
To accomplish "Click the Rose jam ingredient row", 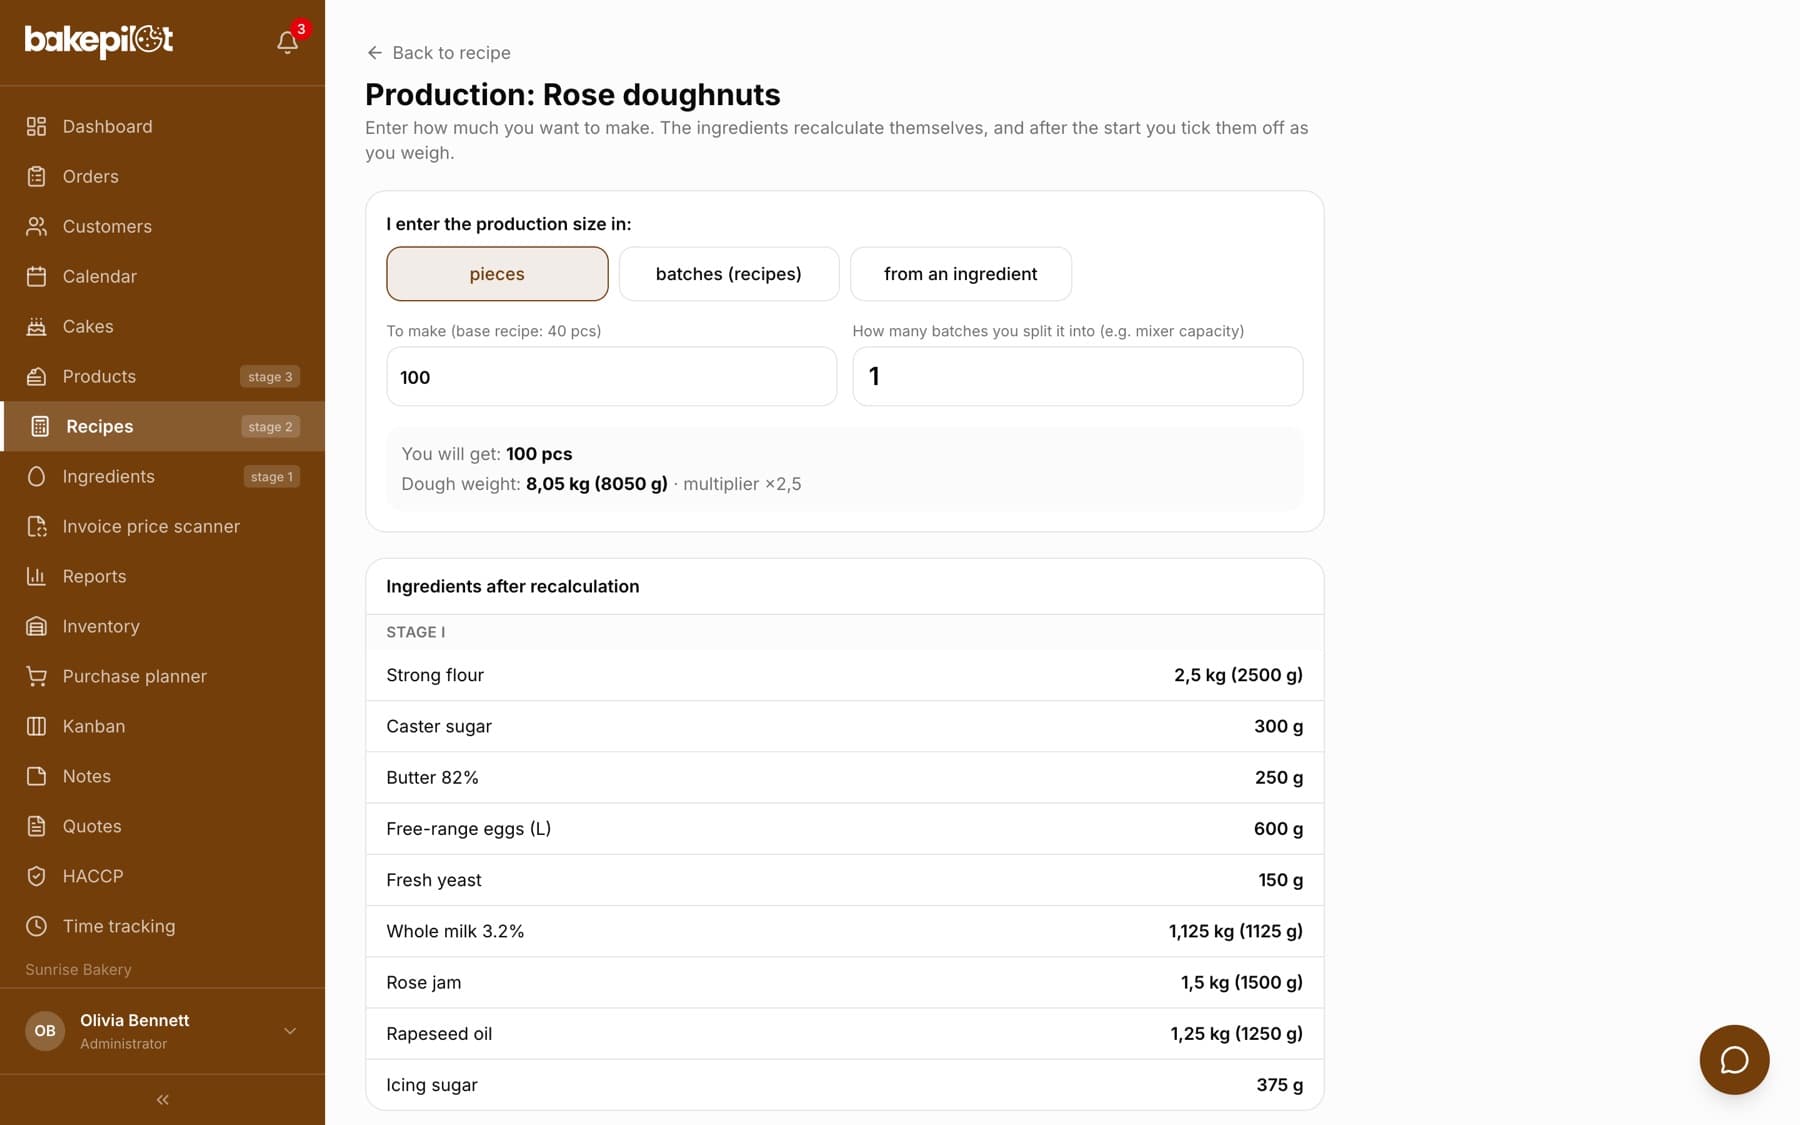I will tap(844, 982).
